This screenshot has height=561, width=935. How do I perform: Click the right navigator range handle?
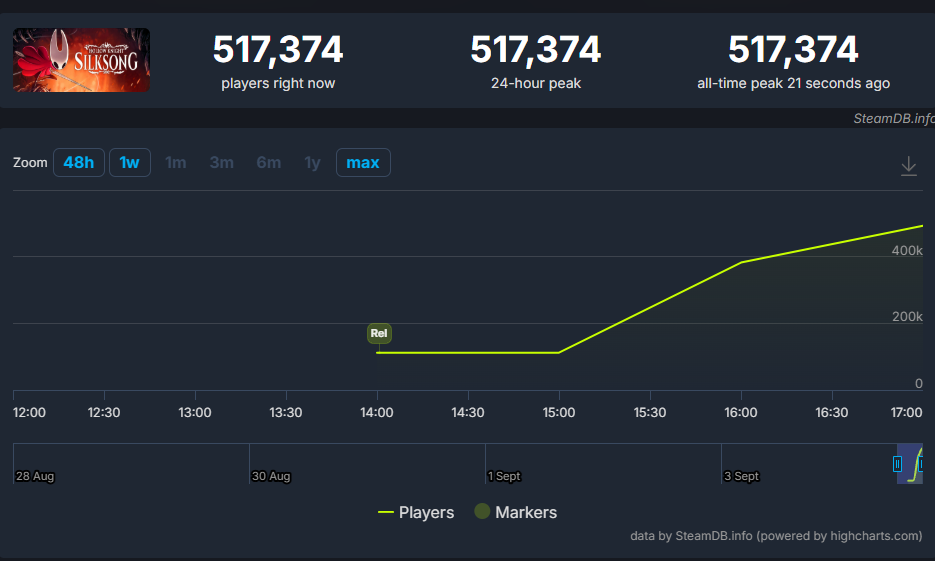tap(921, 464)
